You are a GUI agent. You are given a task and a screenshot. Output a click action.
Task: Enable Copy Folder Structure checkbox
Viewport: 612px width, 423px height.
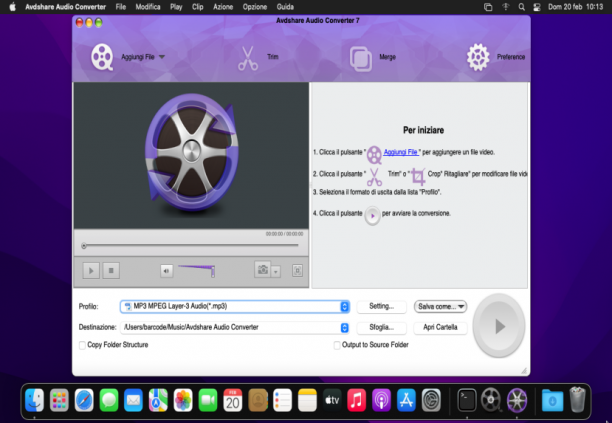[82, 345]
